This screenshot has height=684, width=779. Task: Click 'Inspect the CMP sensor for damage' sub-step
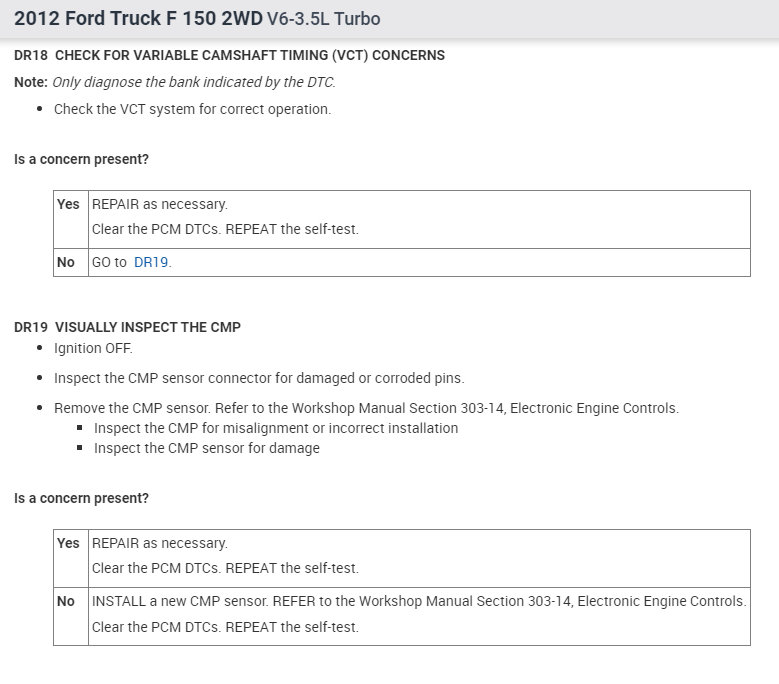(x=207, y=448)
